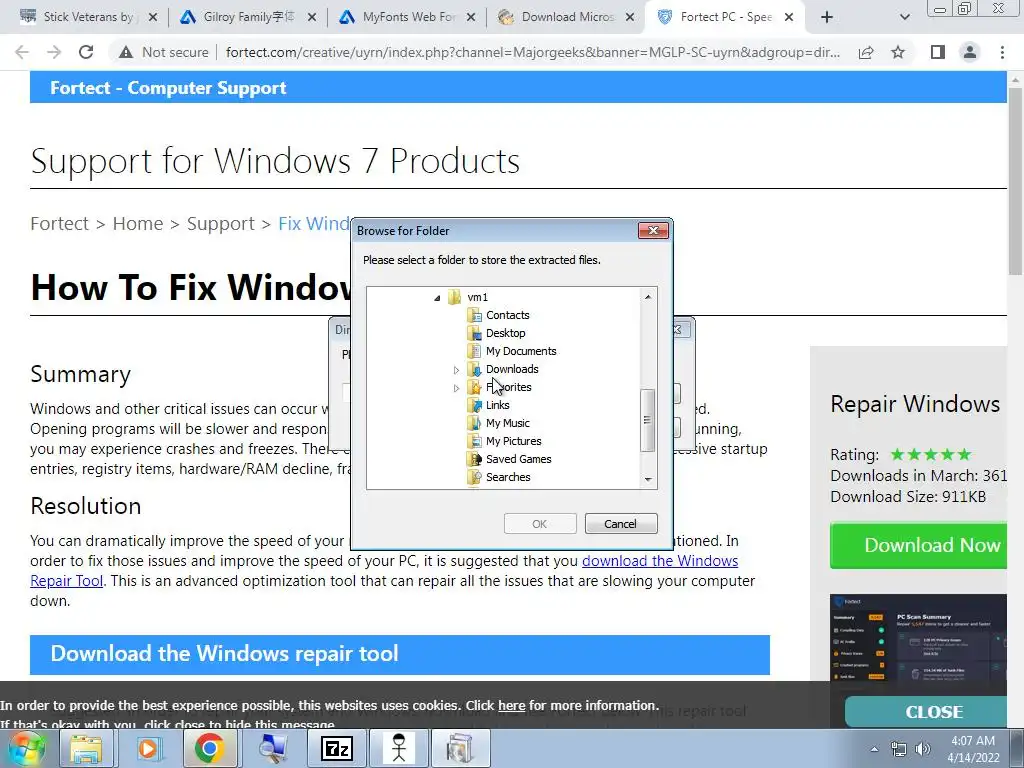Click the Links folder icon

[x=475, y=405]
